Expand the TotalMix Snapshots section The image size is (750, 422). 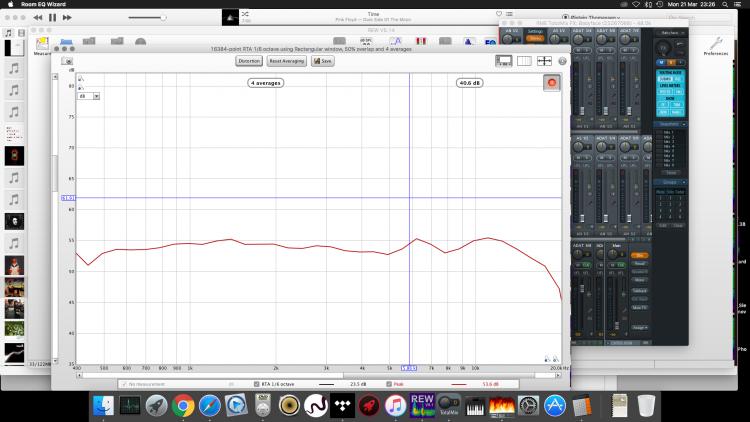(670, 124)
